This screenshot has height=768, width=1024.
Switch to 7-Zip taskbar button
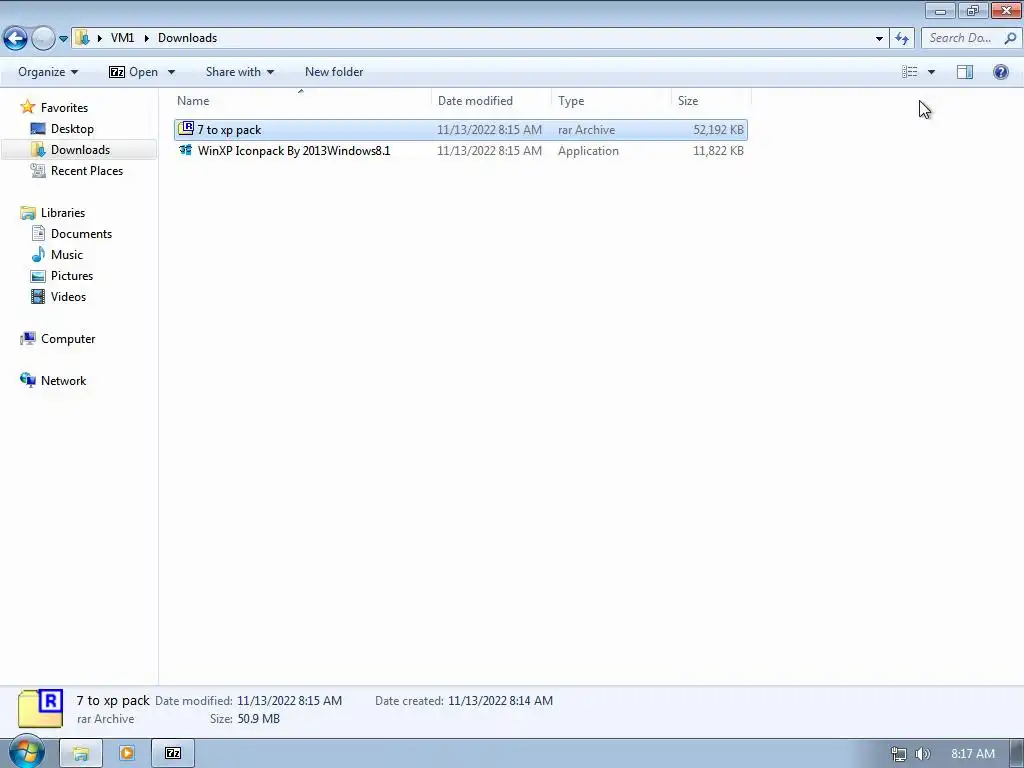[173, 753]
